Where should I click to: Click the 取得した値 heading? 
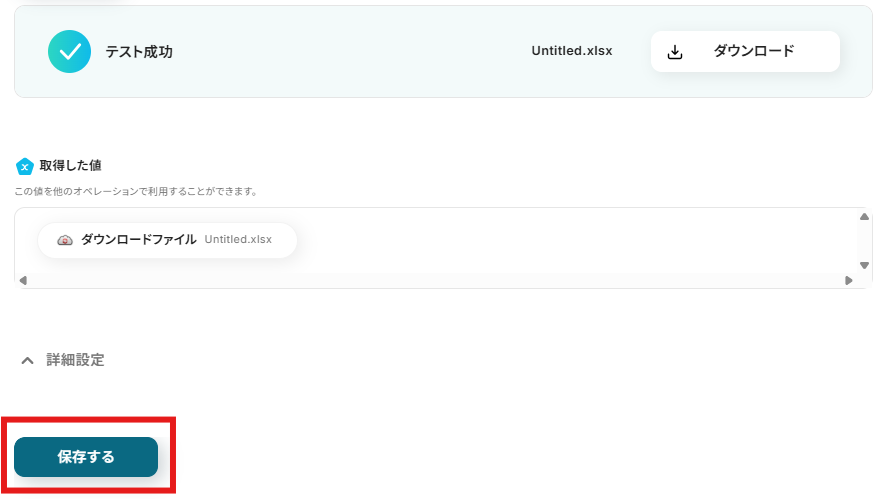coord(70,165)
